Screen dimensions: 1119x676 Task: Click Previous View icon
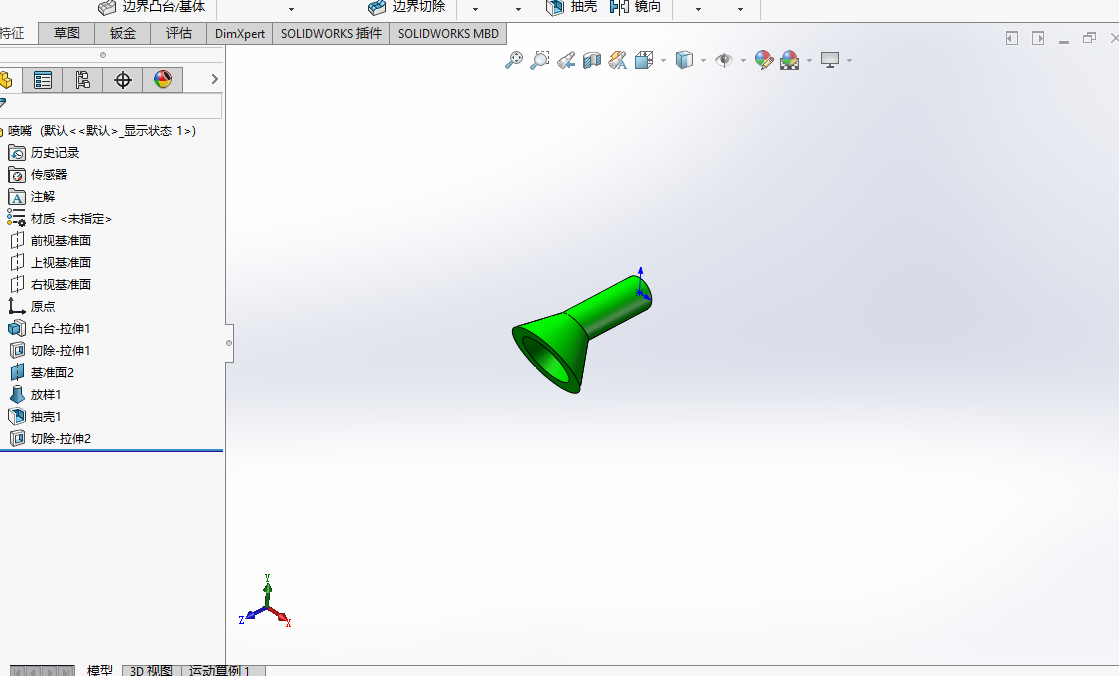(x=566, y=61)
